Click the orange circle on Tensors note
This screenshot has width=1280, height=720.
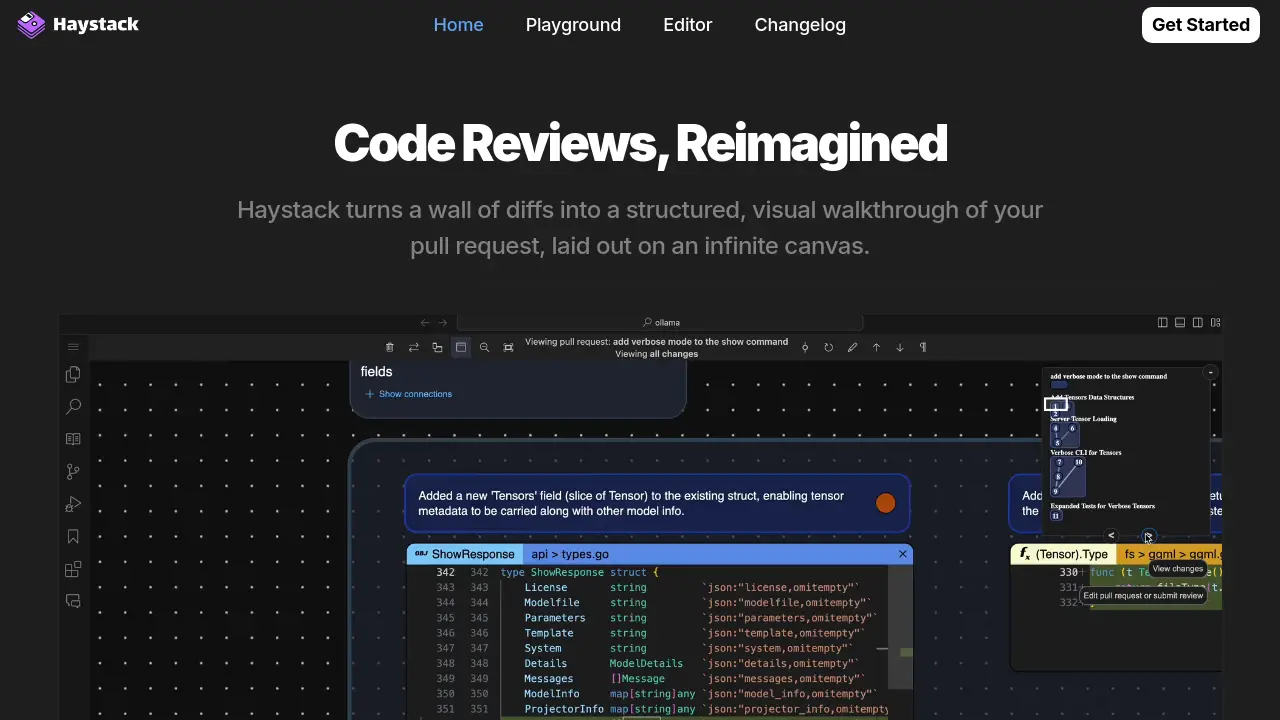[885, 503]
